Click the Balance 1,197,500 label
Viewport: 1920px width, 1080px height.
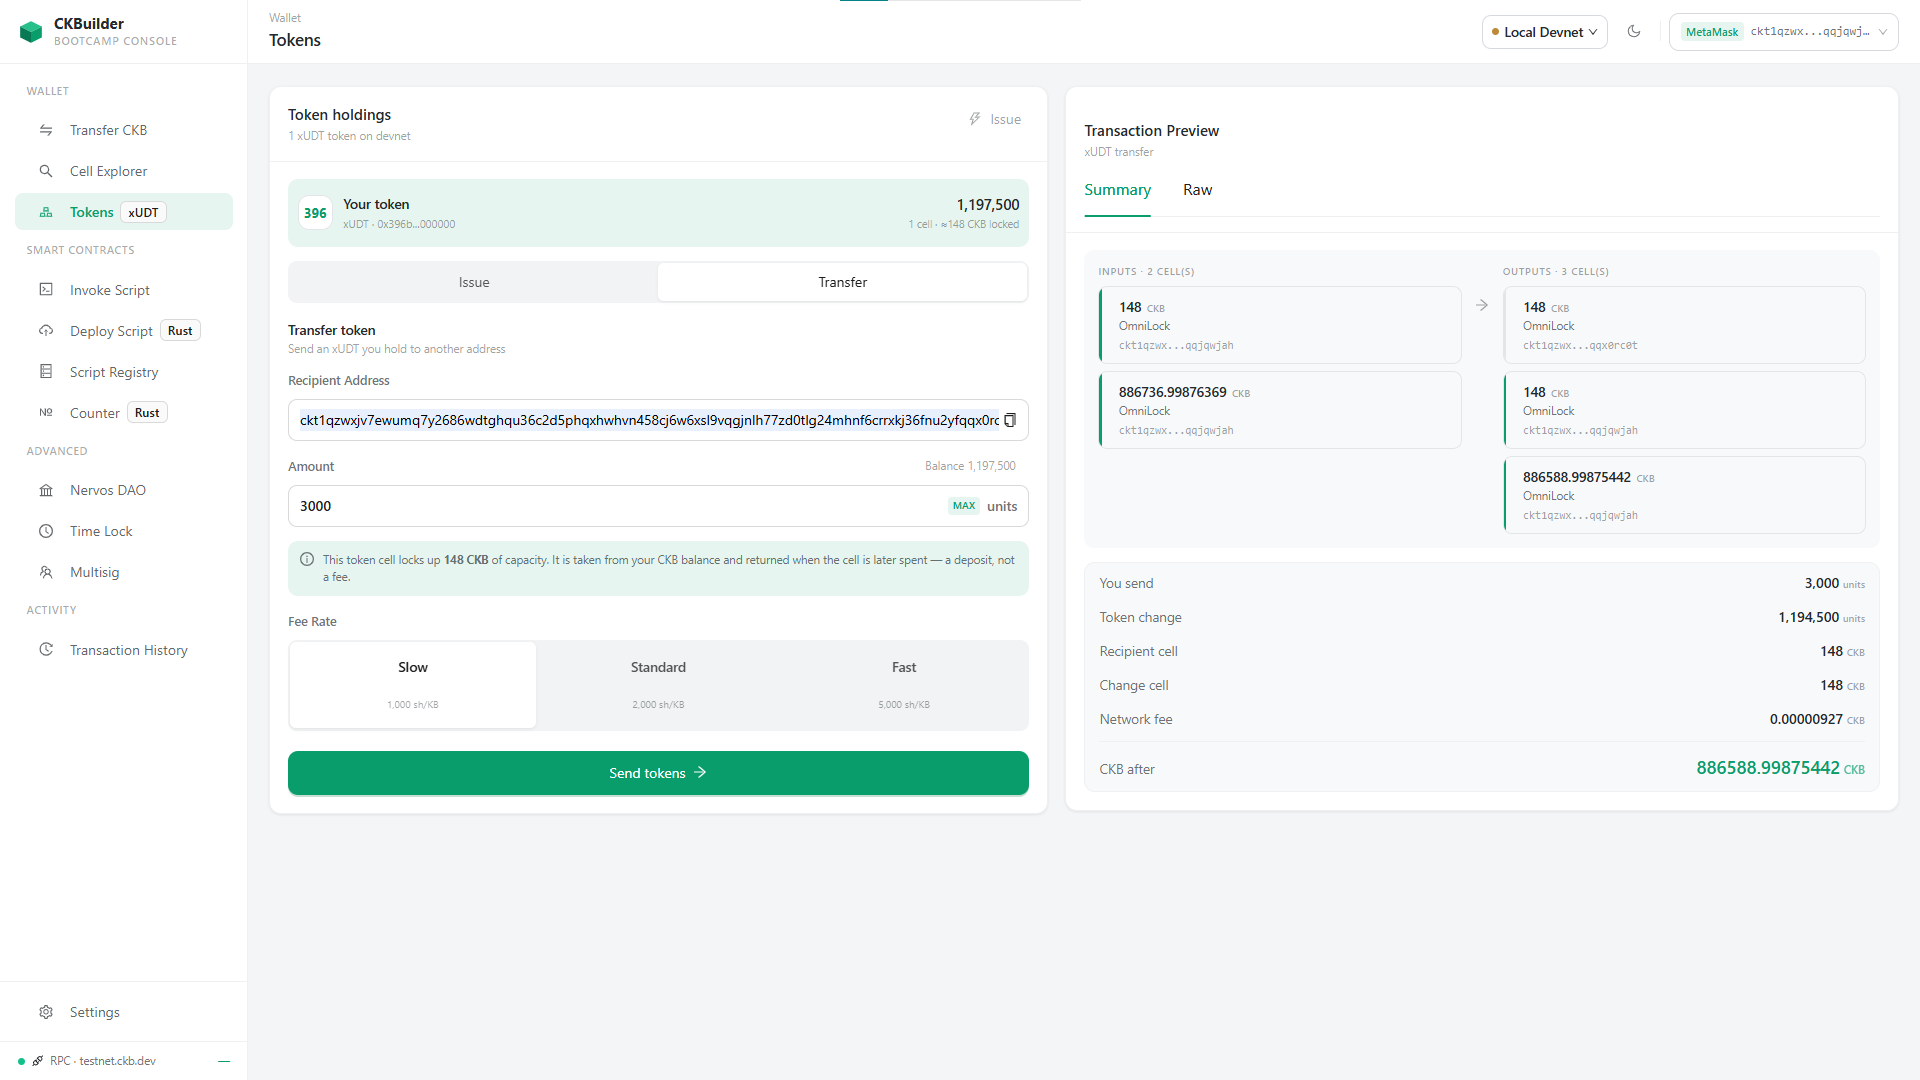click(x=970, y=466)
